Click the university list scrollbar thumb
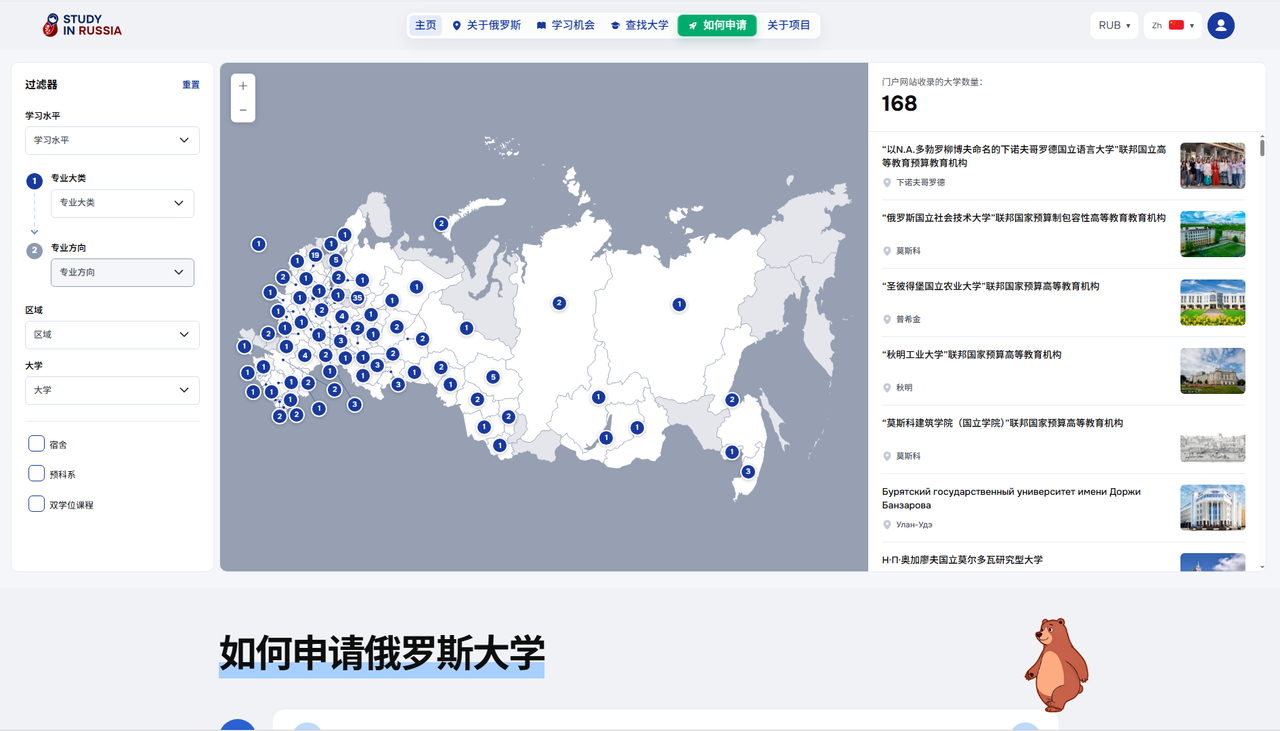The width and height of the screenshot is (1280, 731). tap(1262, 148)
